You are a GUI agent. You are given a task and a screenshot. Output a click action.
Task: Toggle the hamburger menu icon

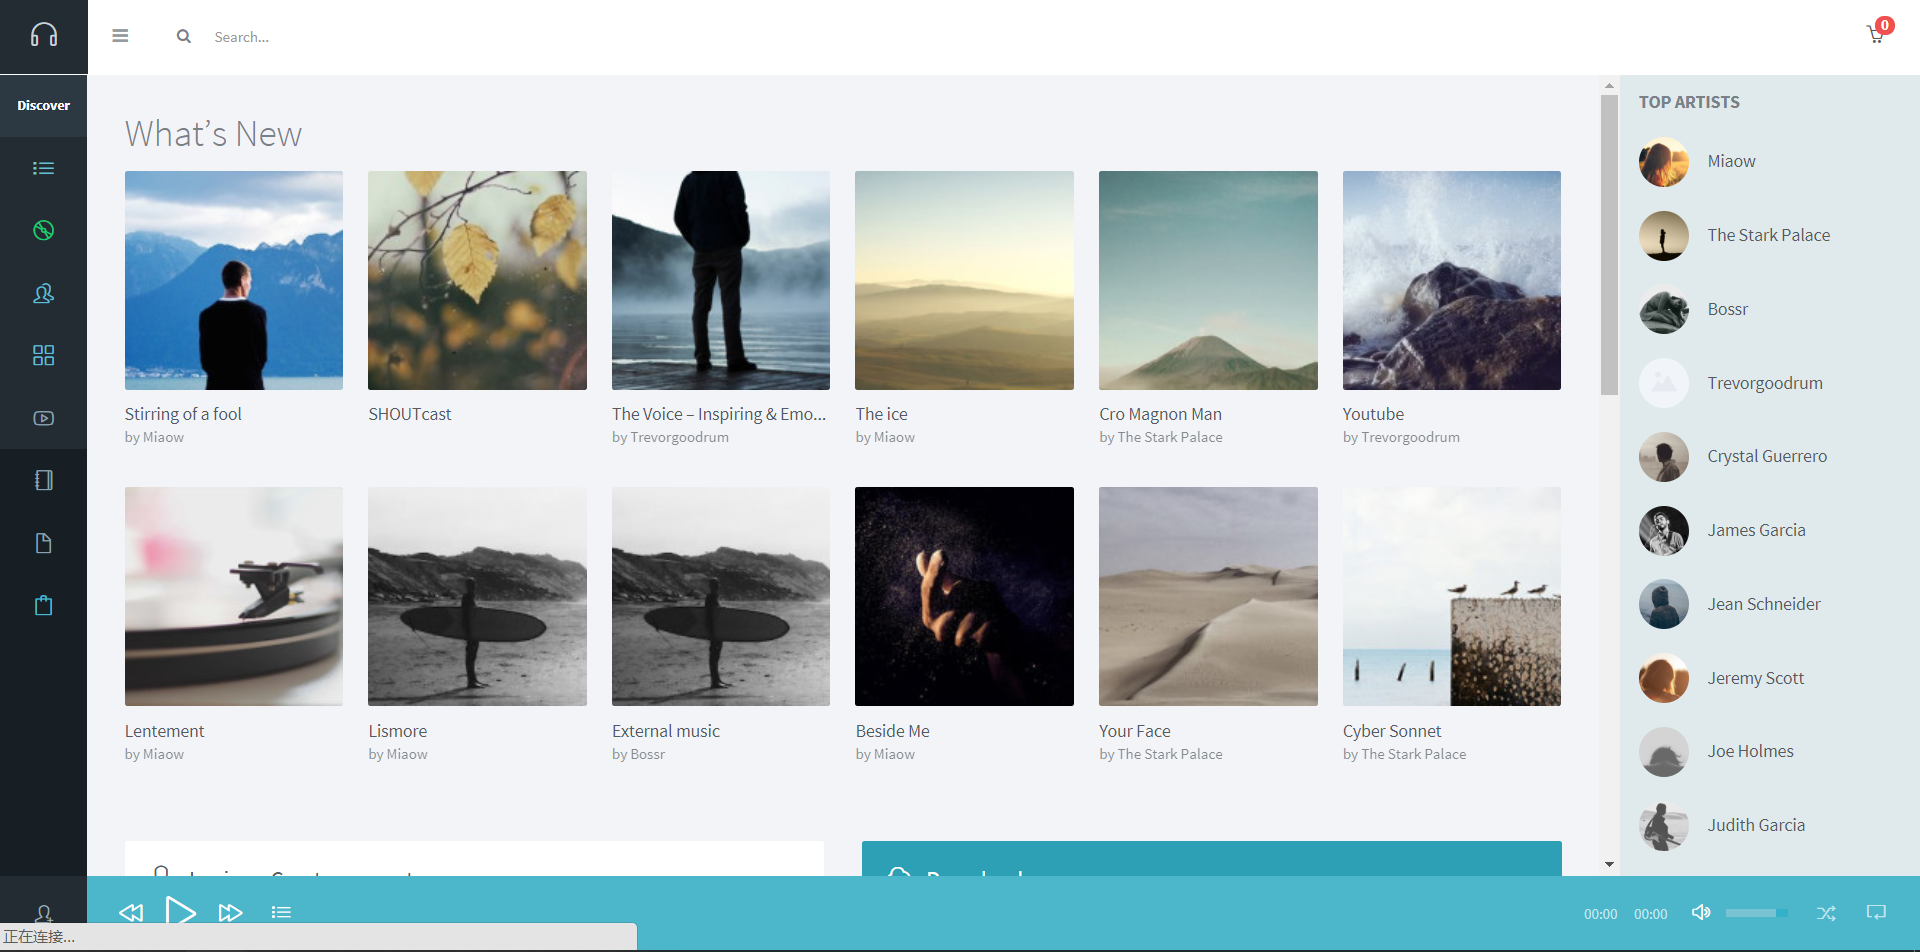(120, 36)
